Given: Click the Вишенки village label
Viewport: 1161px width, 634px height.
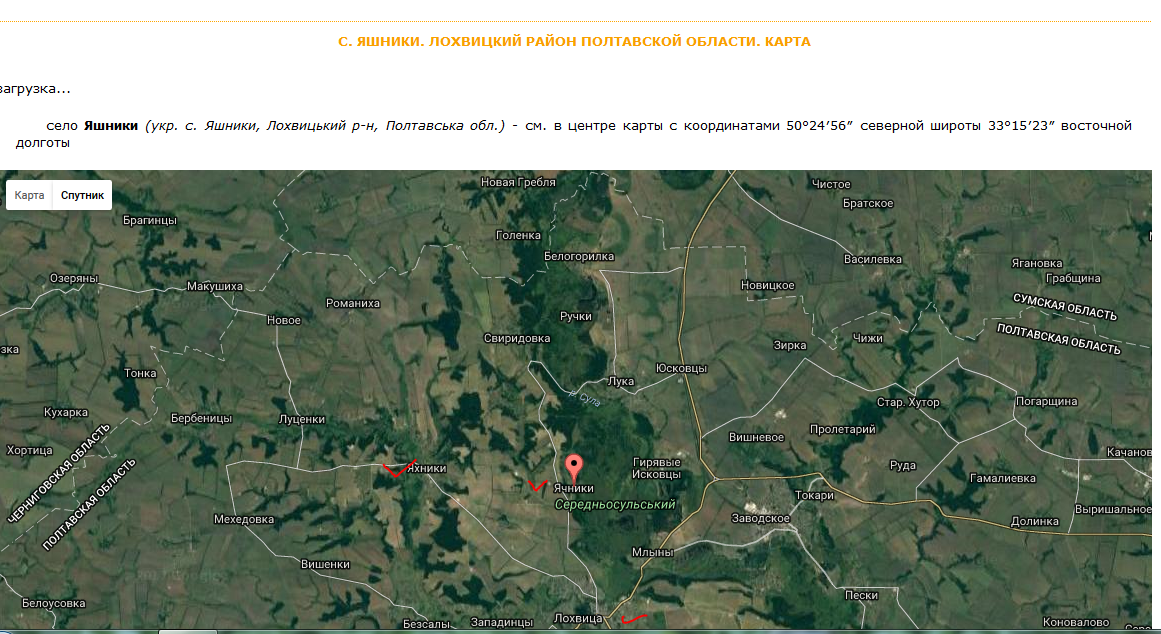Looking at the screenshot, I should (x=325, y=564).
